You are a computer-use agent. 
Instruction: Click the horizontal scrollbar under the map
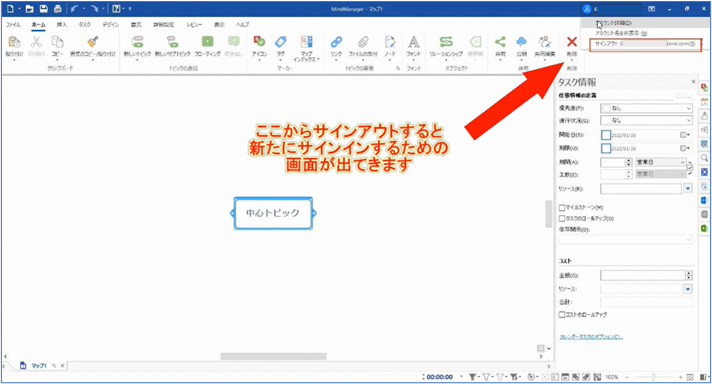273,356
